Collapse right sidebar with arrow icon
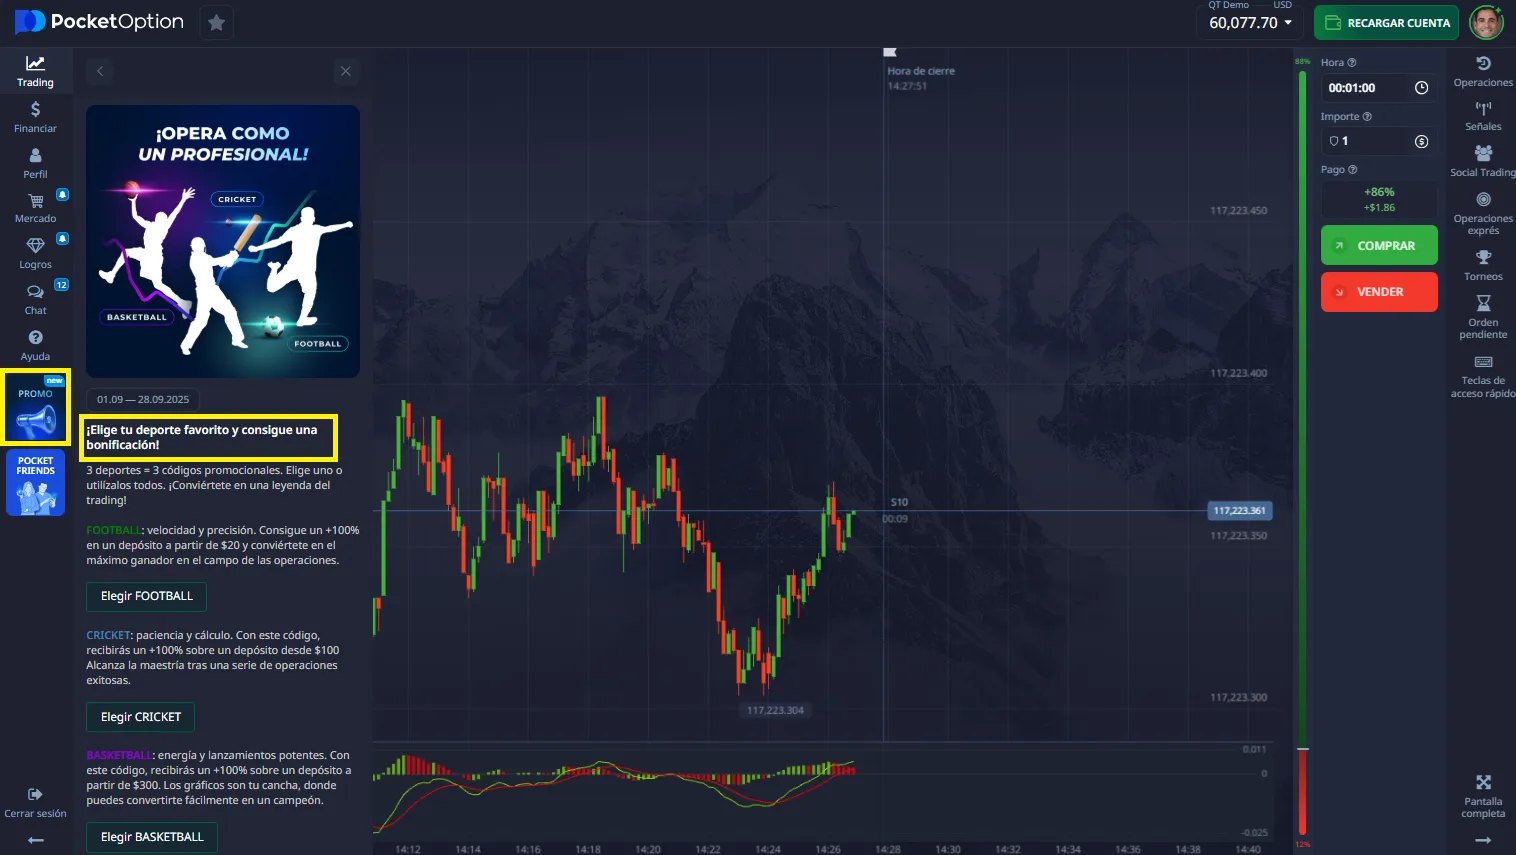Viewport: 1516px width, 855px height. tap(1483, 840)
